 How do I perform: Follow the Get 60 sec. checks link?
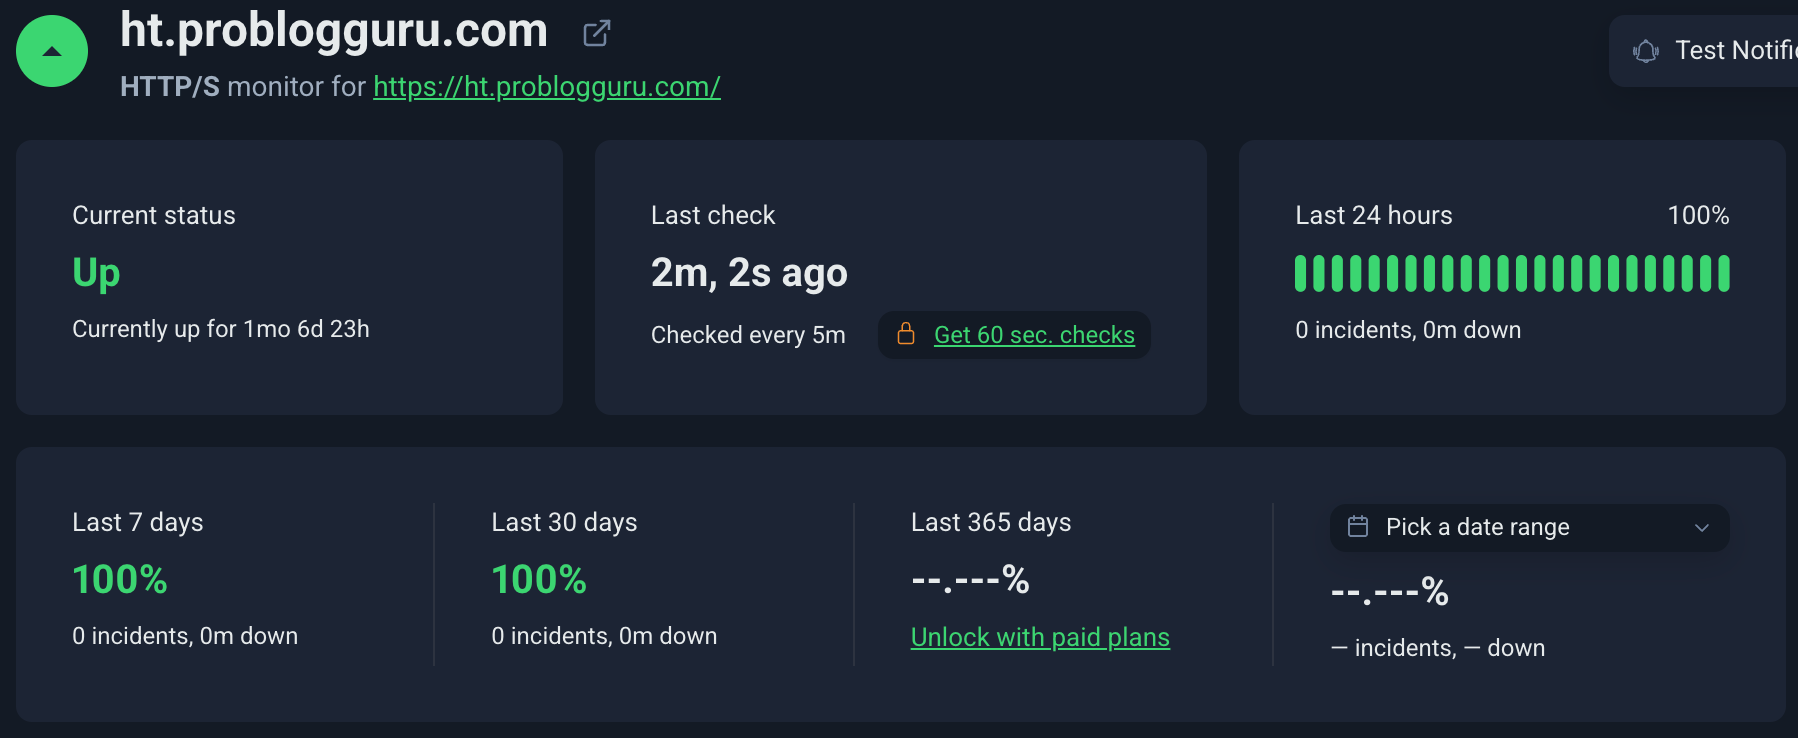point(1034,335)
